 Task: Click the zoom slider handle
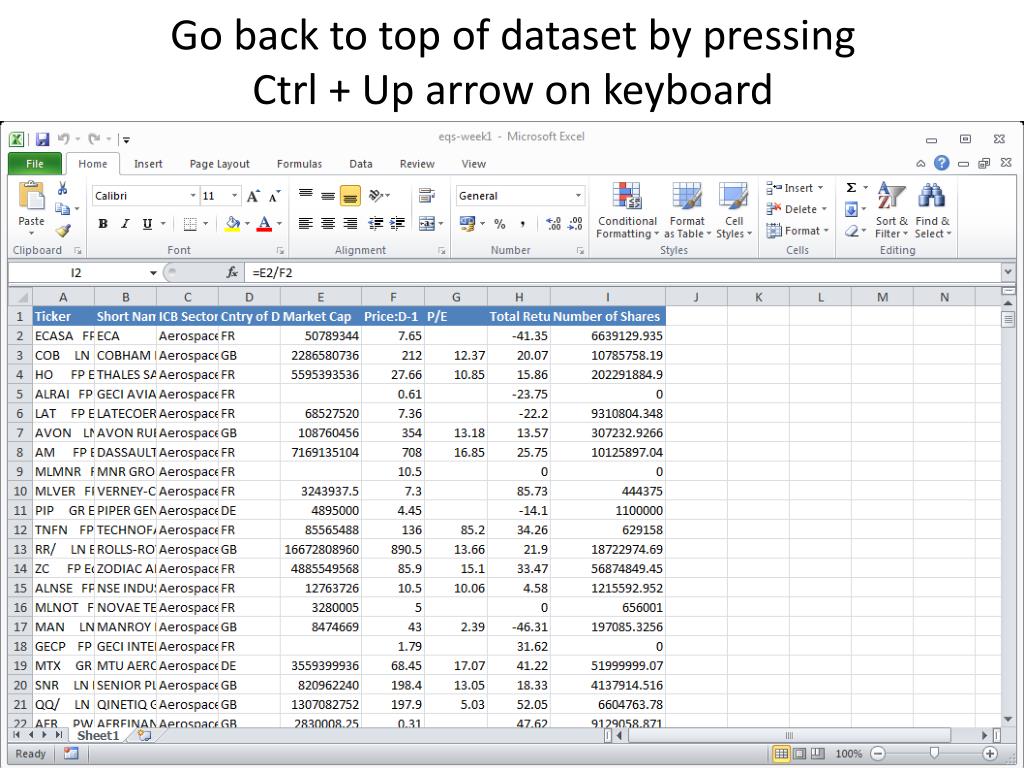tap(934, 754)
